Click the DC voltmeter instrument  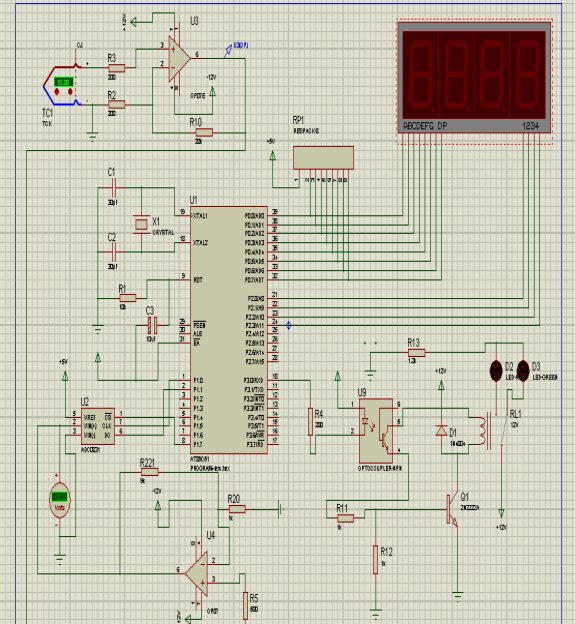click(60, 499)
